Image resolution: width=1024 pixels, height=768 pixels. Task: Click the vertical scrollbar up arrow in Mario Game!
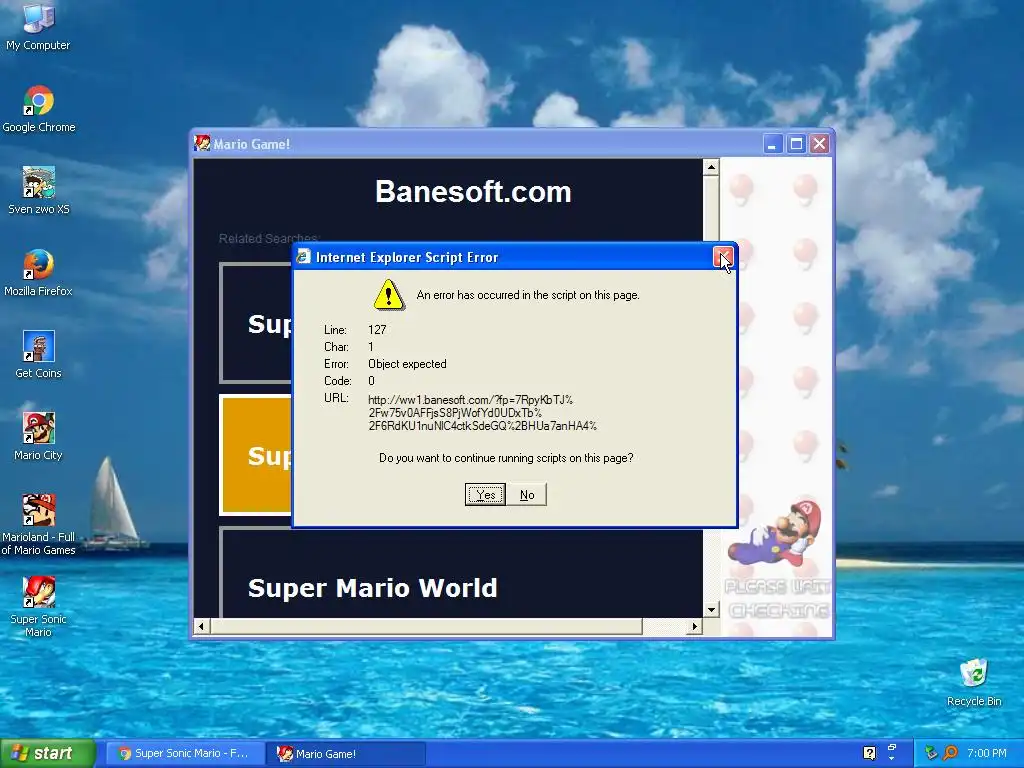(x=711, y=167)
